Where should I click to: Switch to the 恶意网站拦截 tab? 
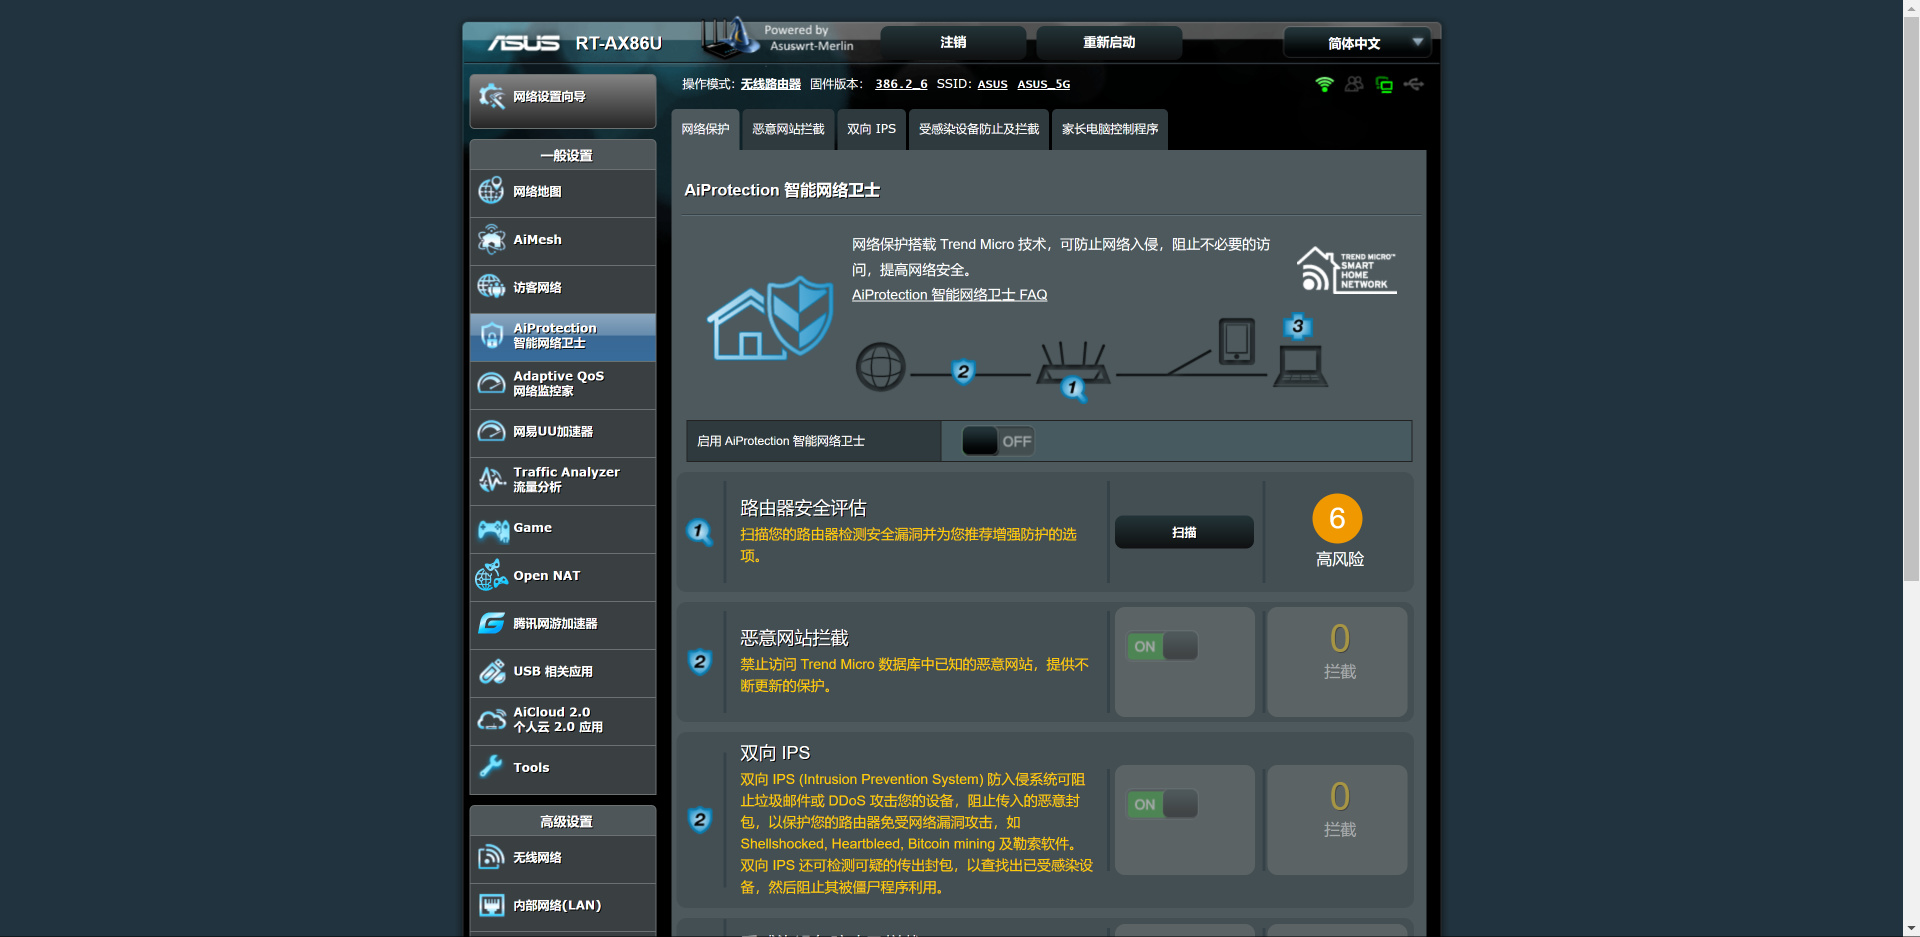tap(788, 129)
